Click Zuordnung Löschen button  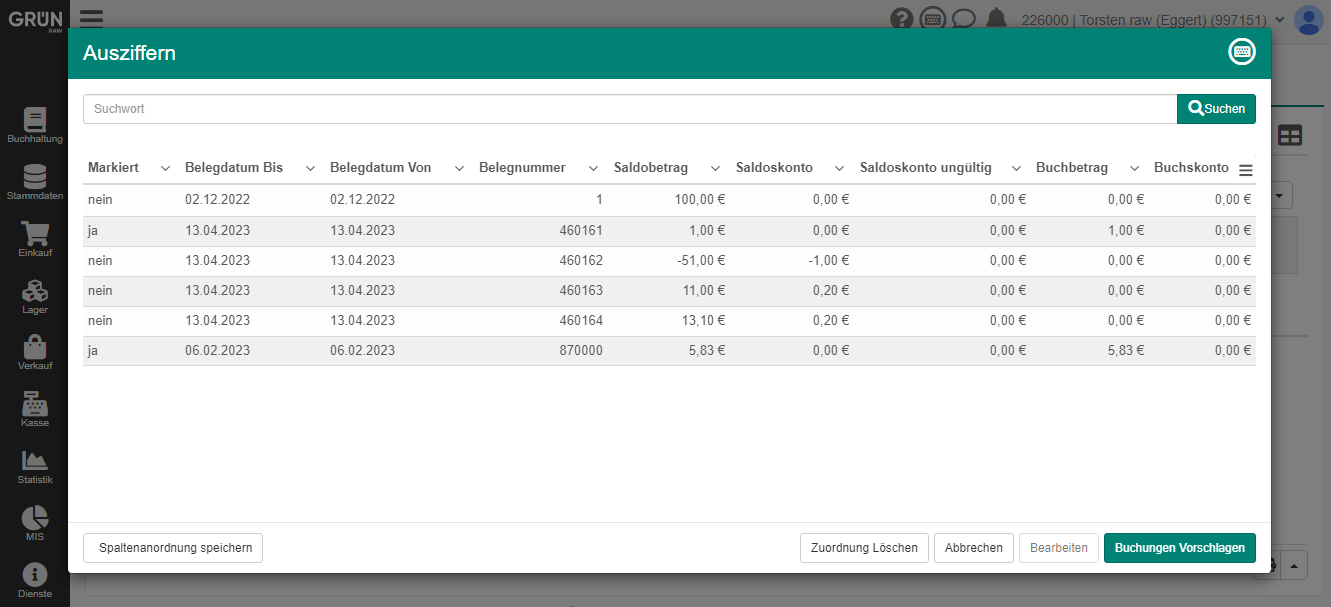[x=864, y=548]
